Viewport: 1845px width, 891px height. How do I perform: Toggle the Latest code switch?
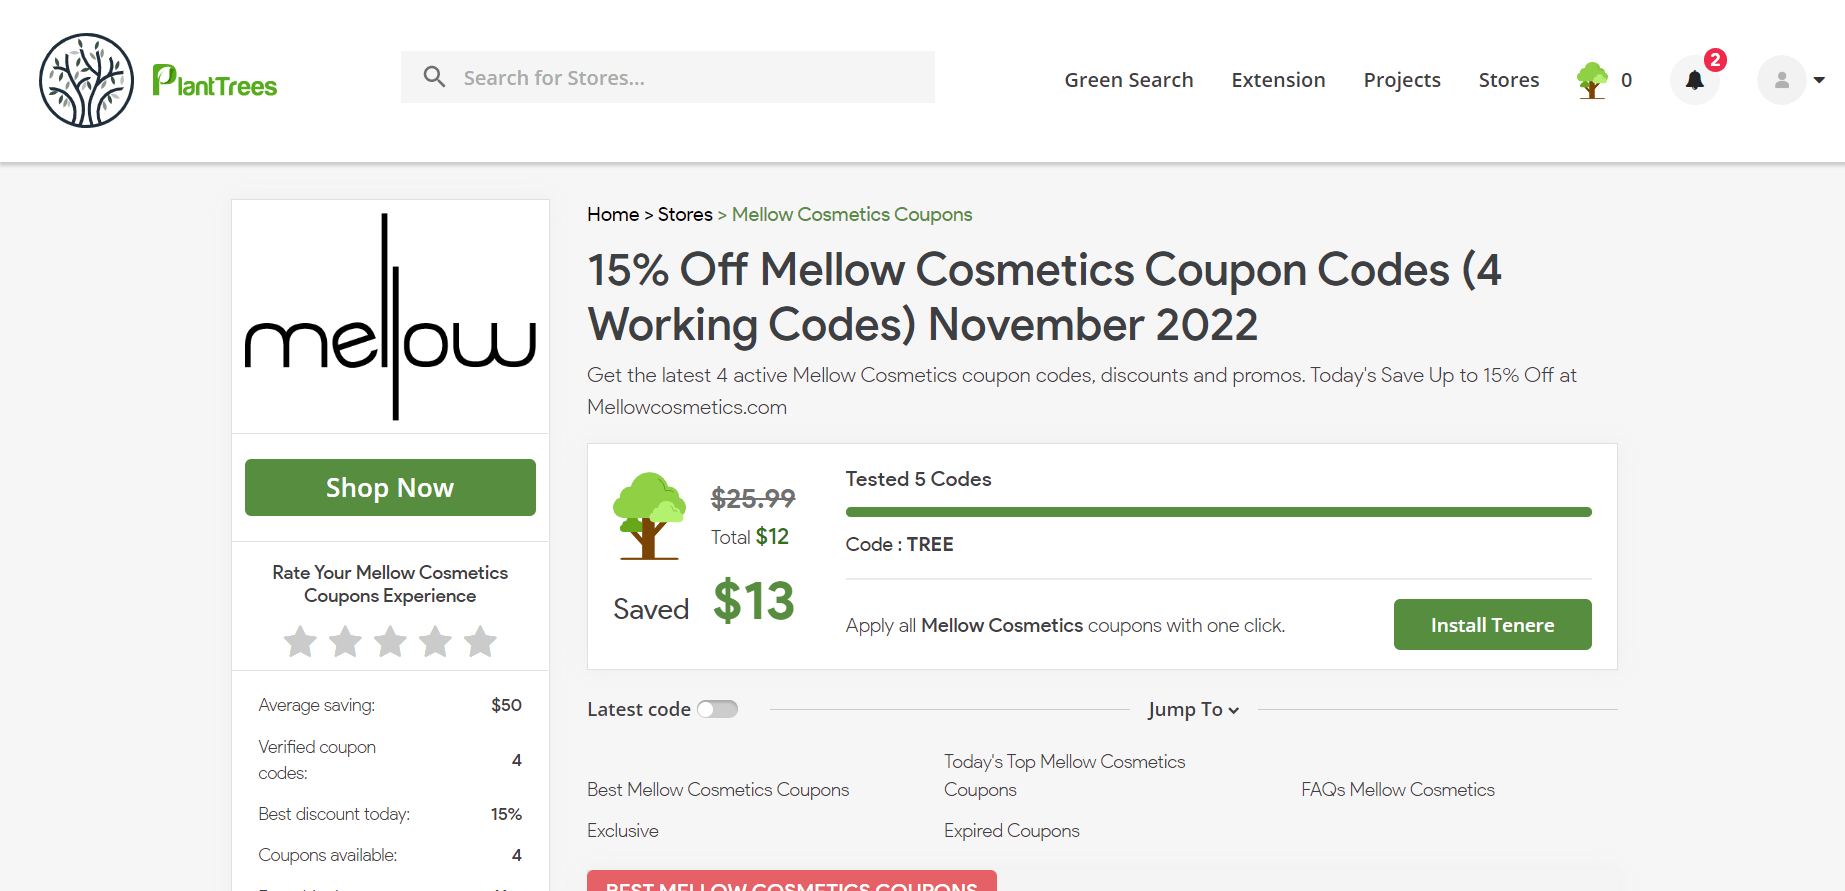(717, 709)
